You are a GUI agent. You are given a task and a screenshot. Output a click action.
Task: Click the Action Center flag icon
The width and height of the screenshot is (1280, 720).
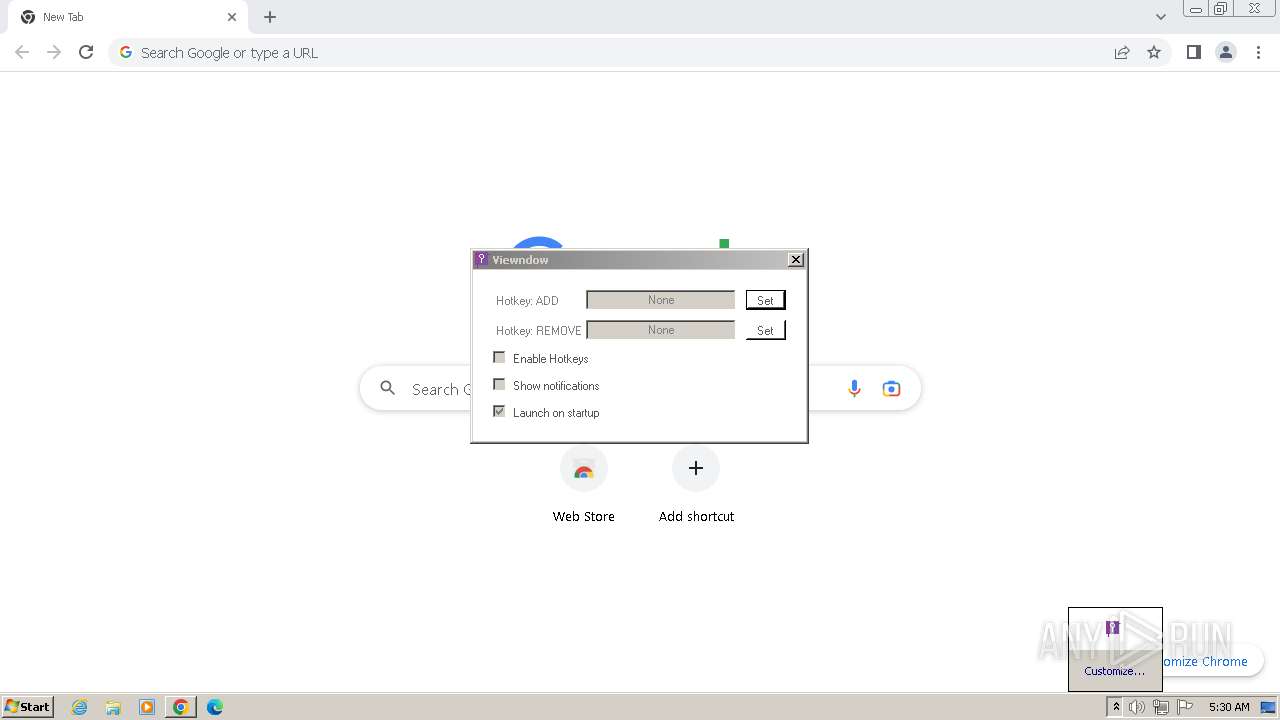click(1185, 707)
